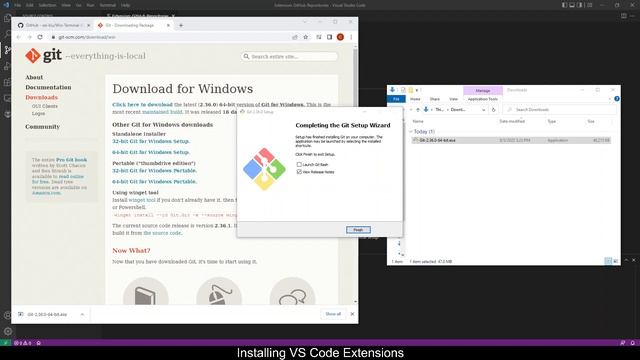Open the Chrome profile avatar

[340, 37]
